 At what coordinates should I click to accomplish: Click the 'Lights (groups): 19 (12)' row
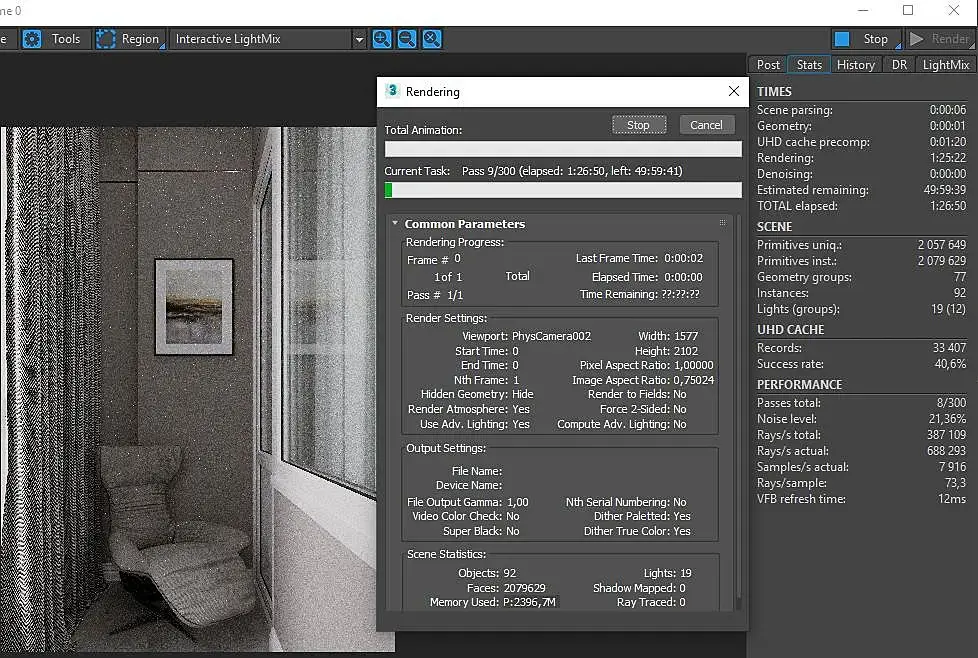coord(861,309)
